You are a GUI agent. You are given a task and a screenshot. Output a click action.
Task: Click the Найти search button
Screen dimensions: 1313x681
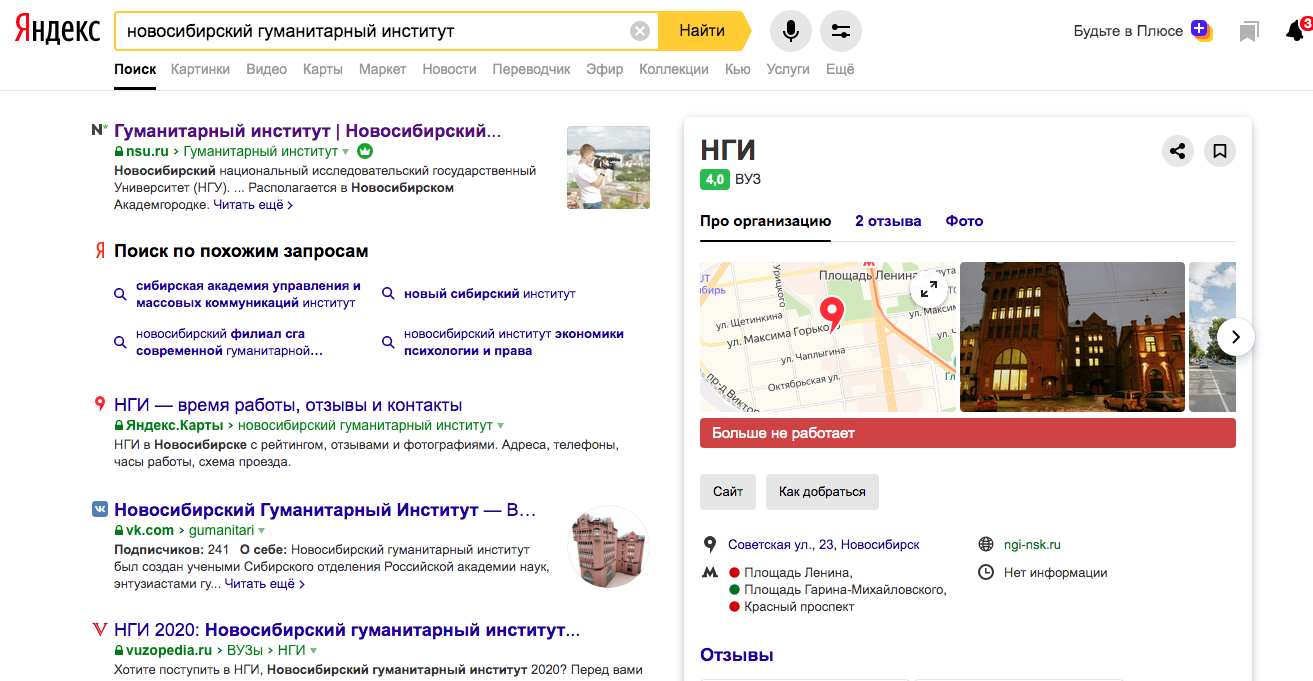[x=703, y=31]
